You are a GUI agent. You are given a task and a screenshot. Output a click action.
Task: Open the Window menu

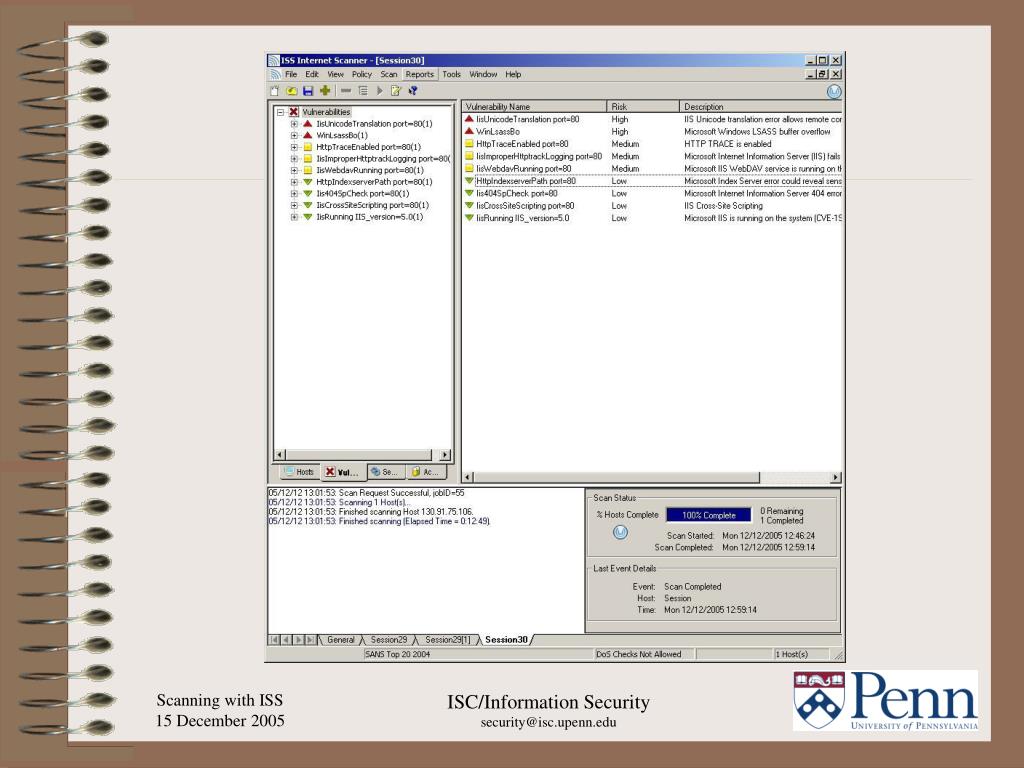click(x=483, y=74)
